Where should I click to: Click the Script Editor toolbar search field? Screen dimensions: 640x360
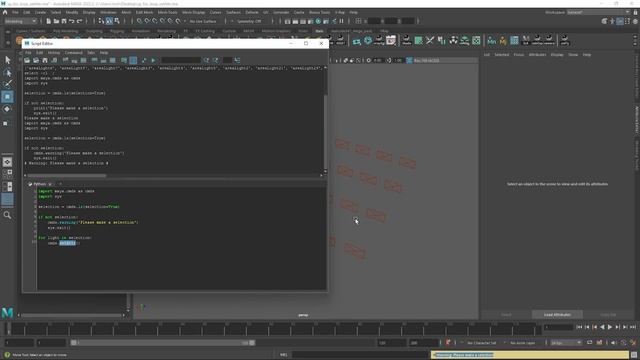(x=181, y=60)
